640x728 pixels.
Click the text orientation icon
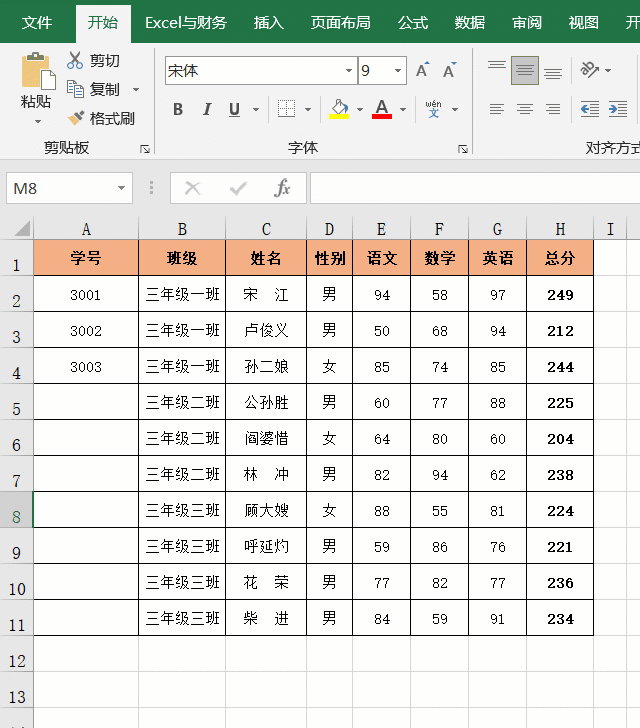tap(590, 70)
